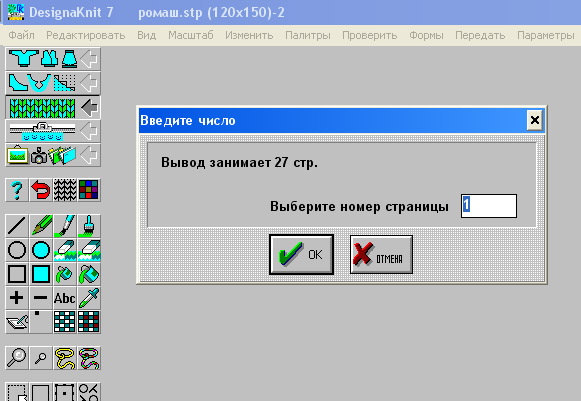Select the Abc text tool

(65, 298)
